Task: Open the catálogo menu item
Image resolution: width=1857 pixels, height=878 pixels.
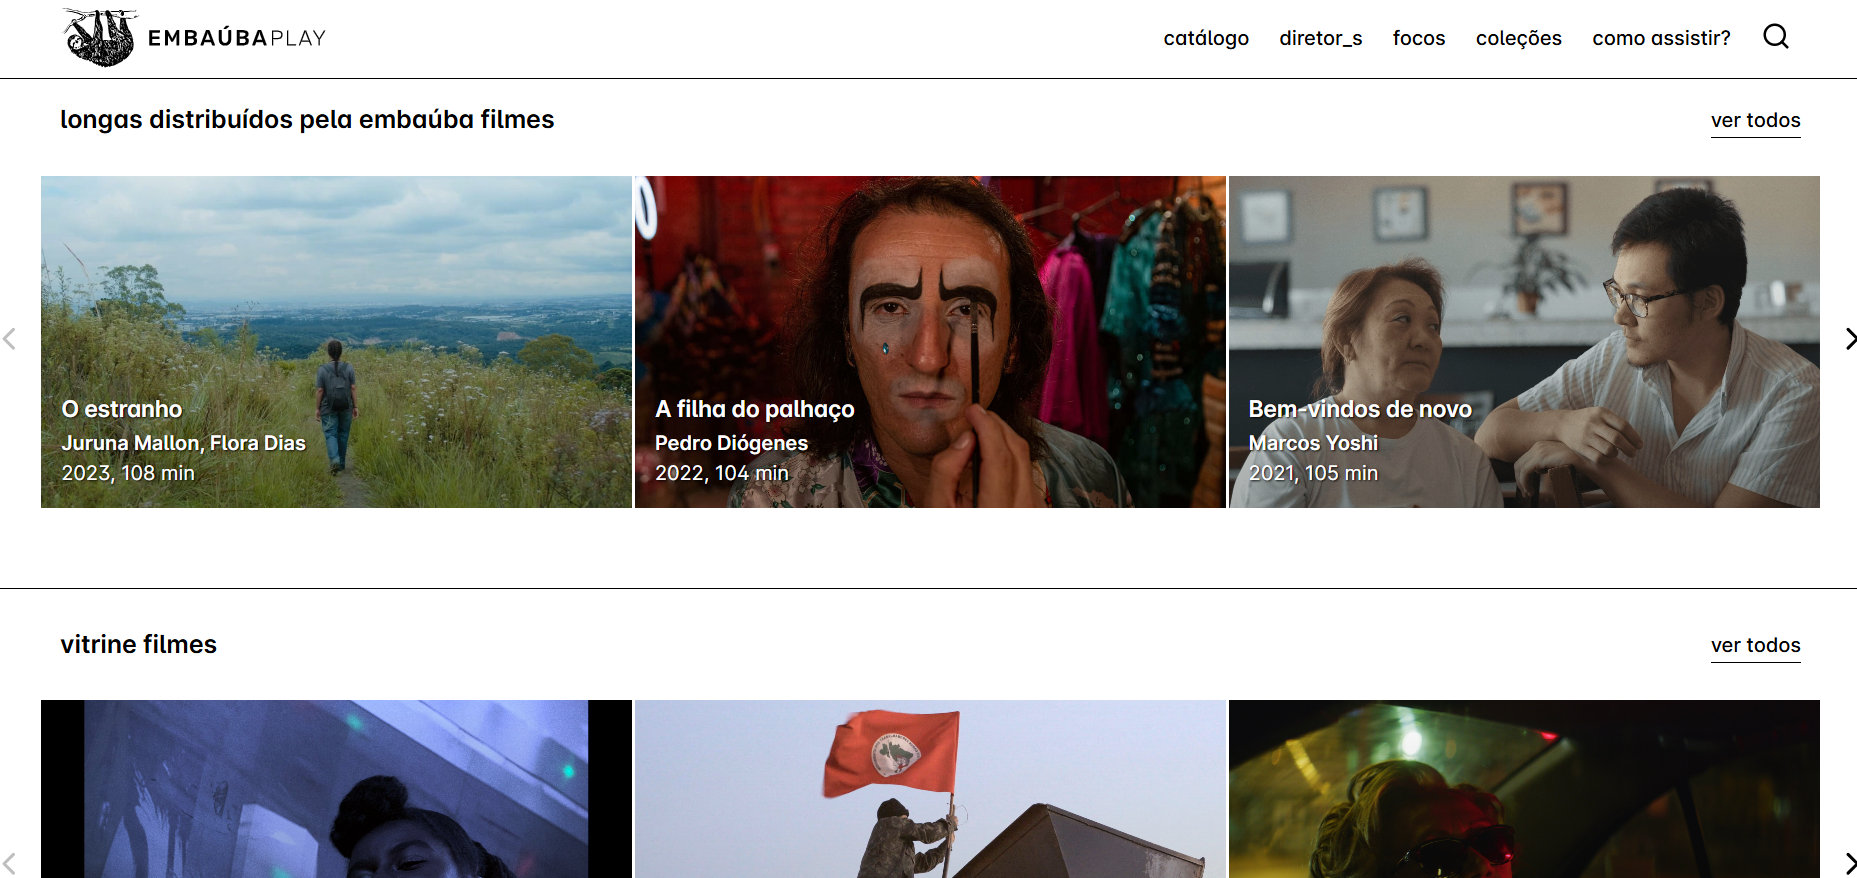Action: point(1205,38)
